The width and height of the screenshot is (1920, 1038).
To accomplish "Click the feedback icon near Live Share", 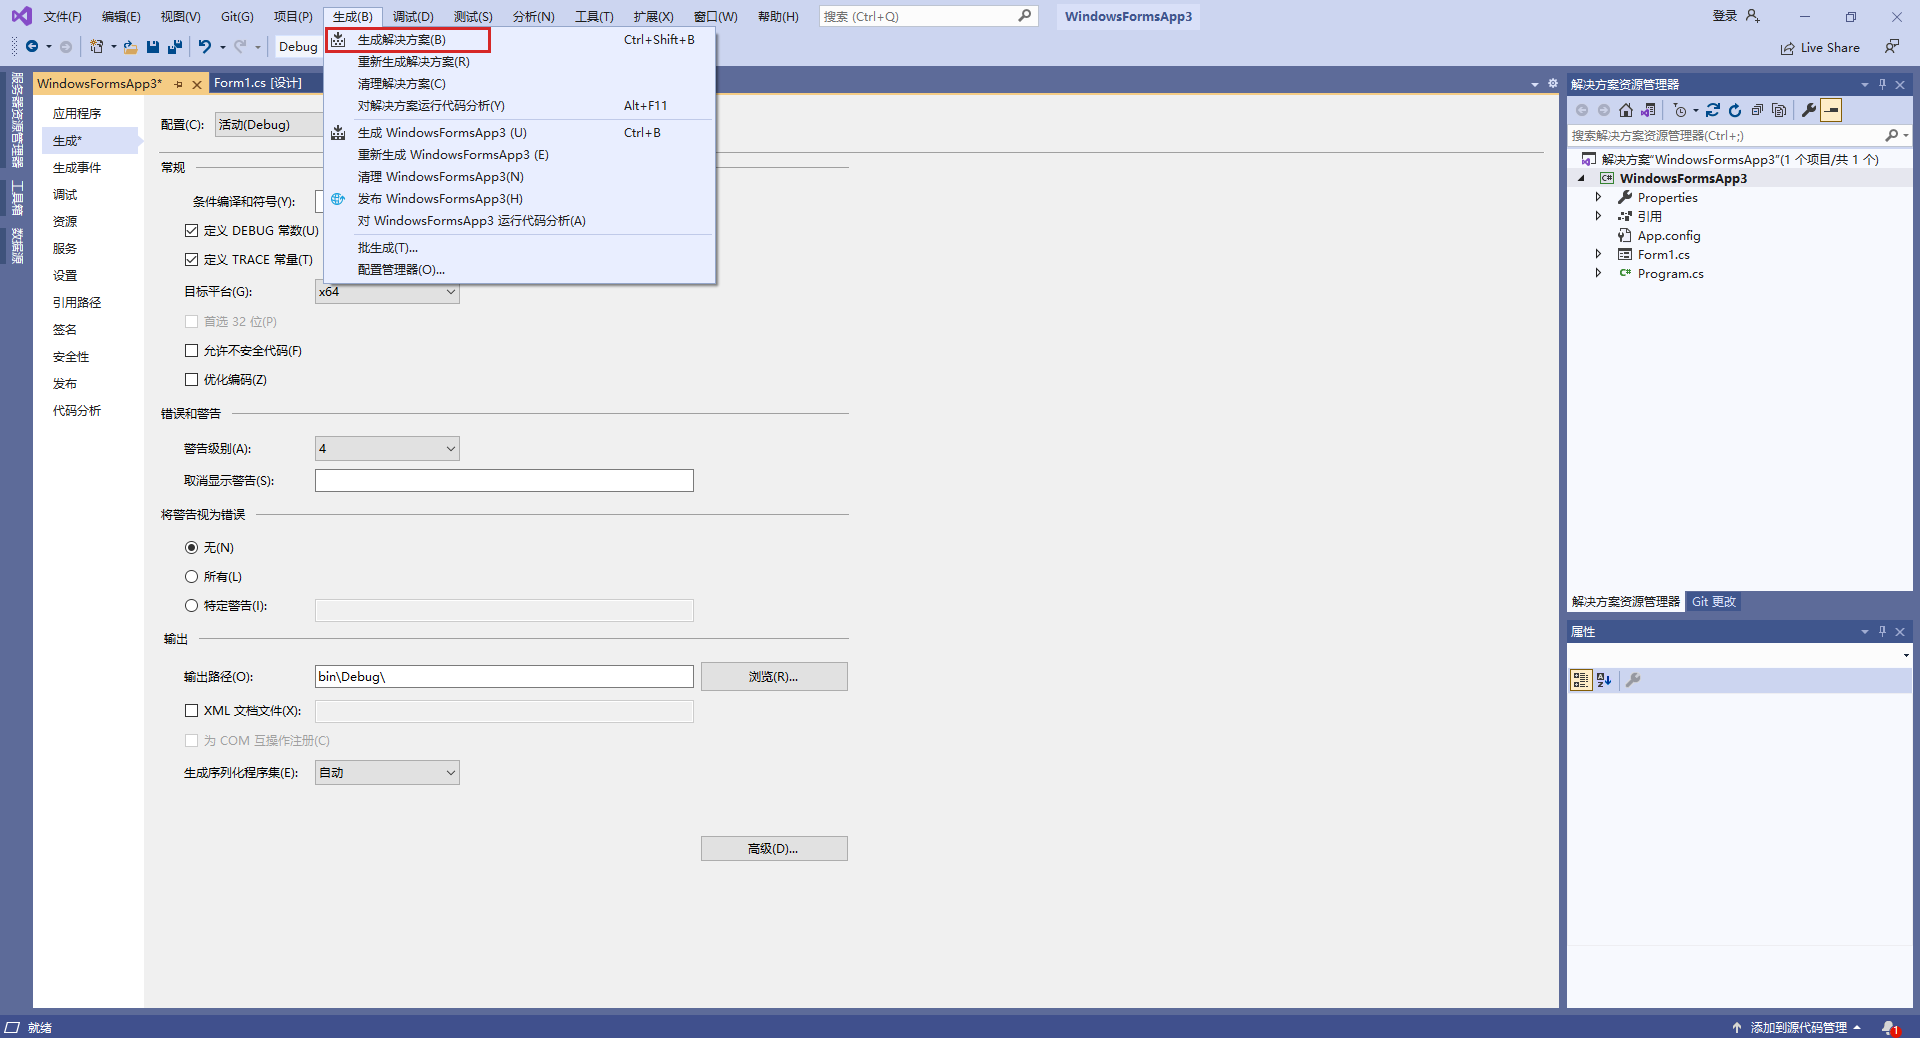I will coord(1892,46).
